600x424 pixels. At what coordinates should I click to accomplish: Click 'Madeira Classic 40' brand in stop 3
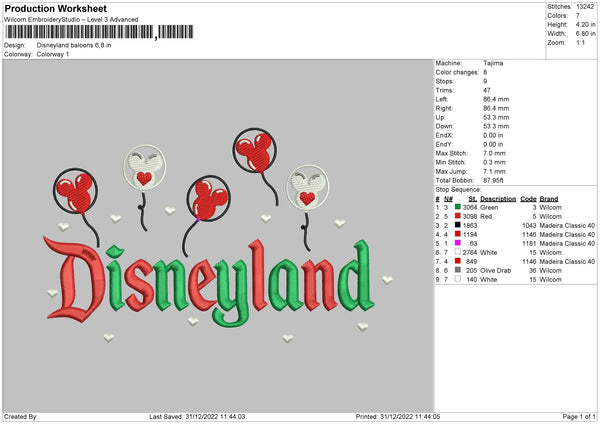click(x=567, y=225)
